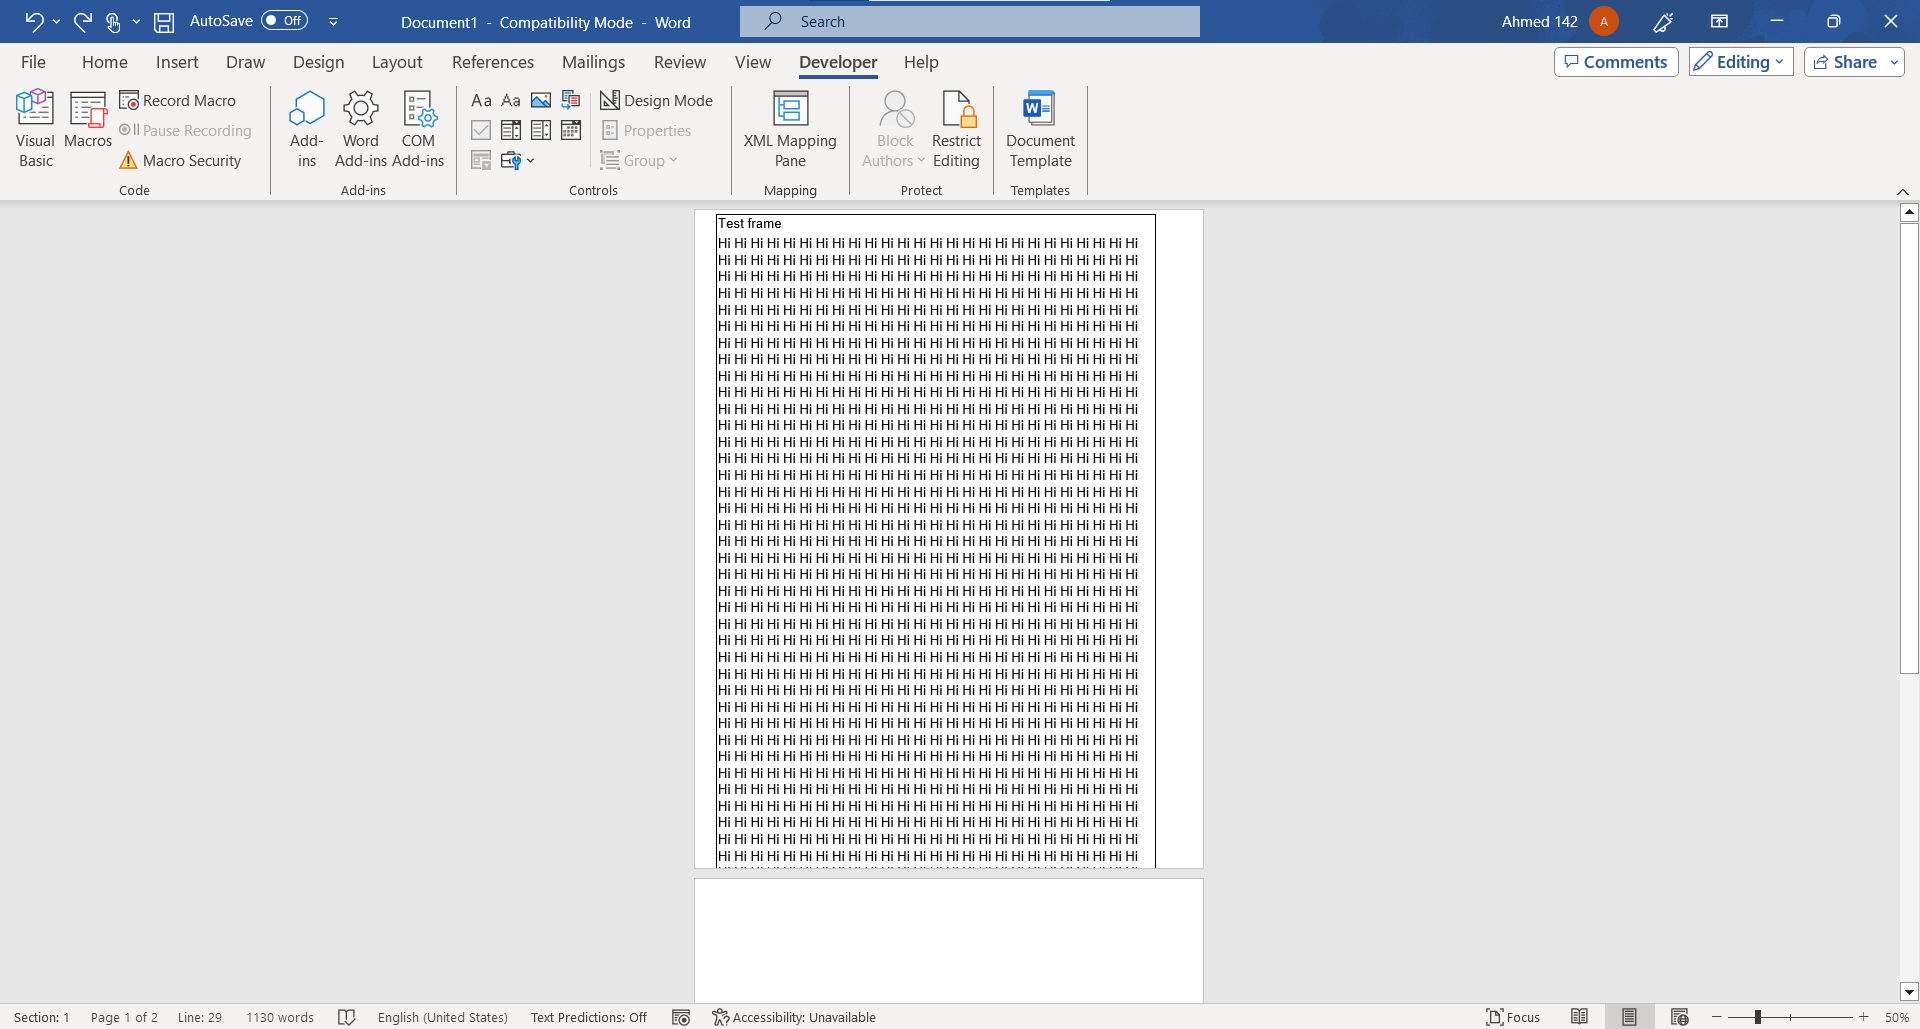Viewport: 1920px width, 1029px height.
Task: Toggle Design Mode on
Action: tap(656, 100)
